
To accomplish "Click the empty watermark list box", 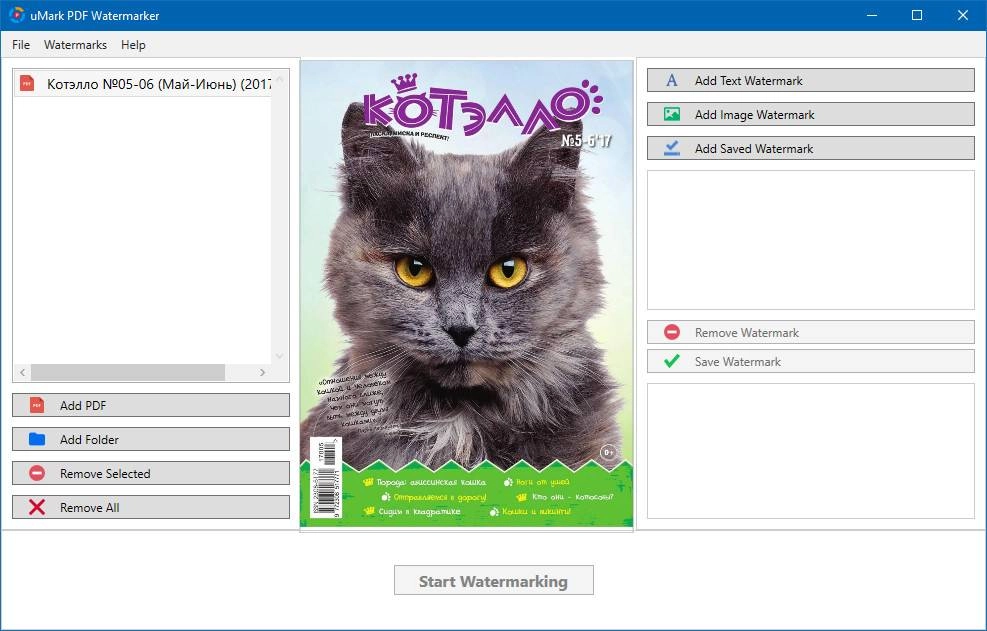I will pyautogui.click(x=811, y=240).
